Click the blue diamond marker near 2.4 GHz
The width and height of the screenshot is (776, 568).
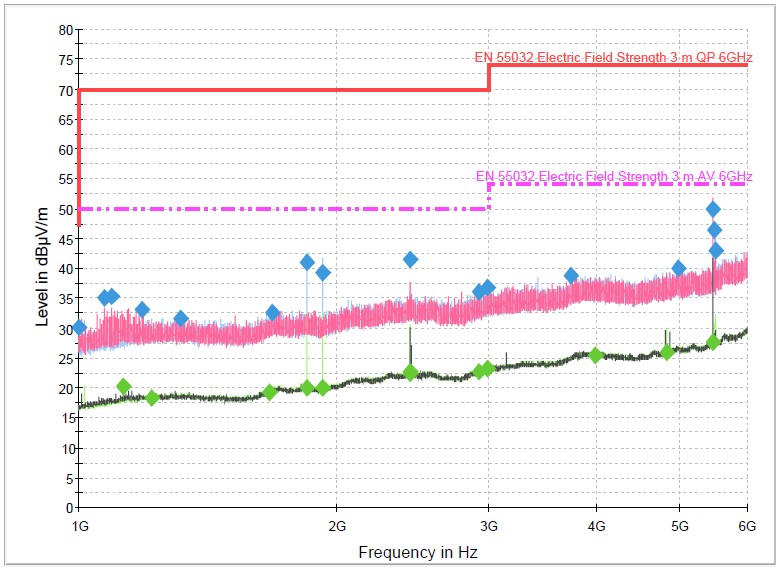tap(410, 259)
